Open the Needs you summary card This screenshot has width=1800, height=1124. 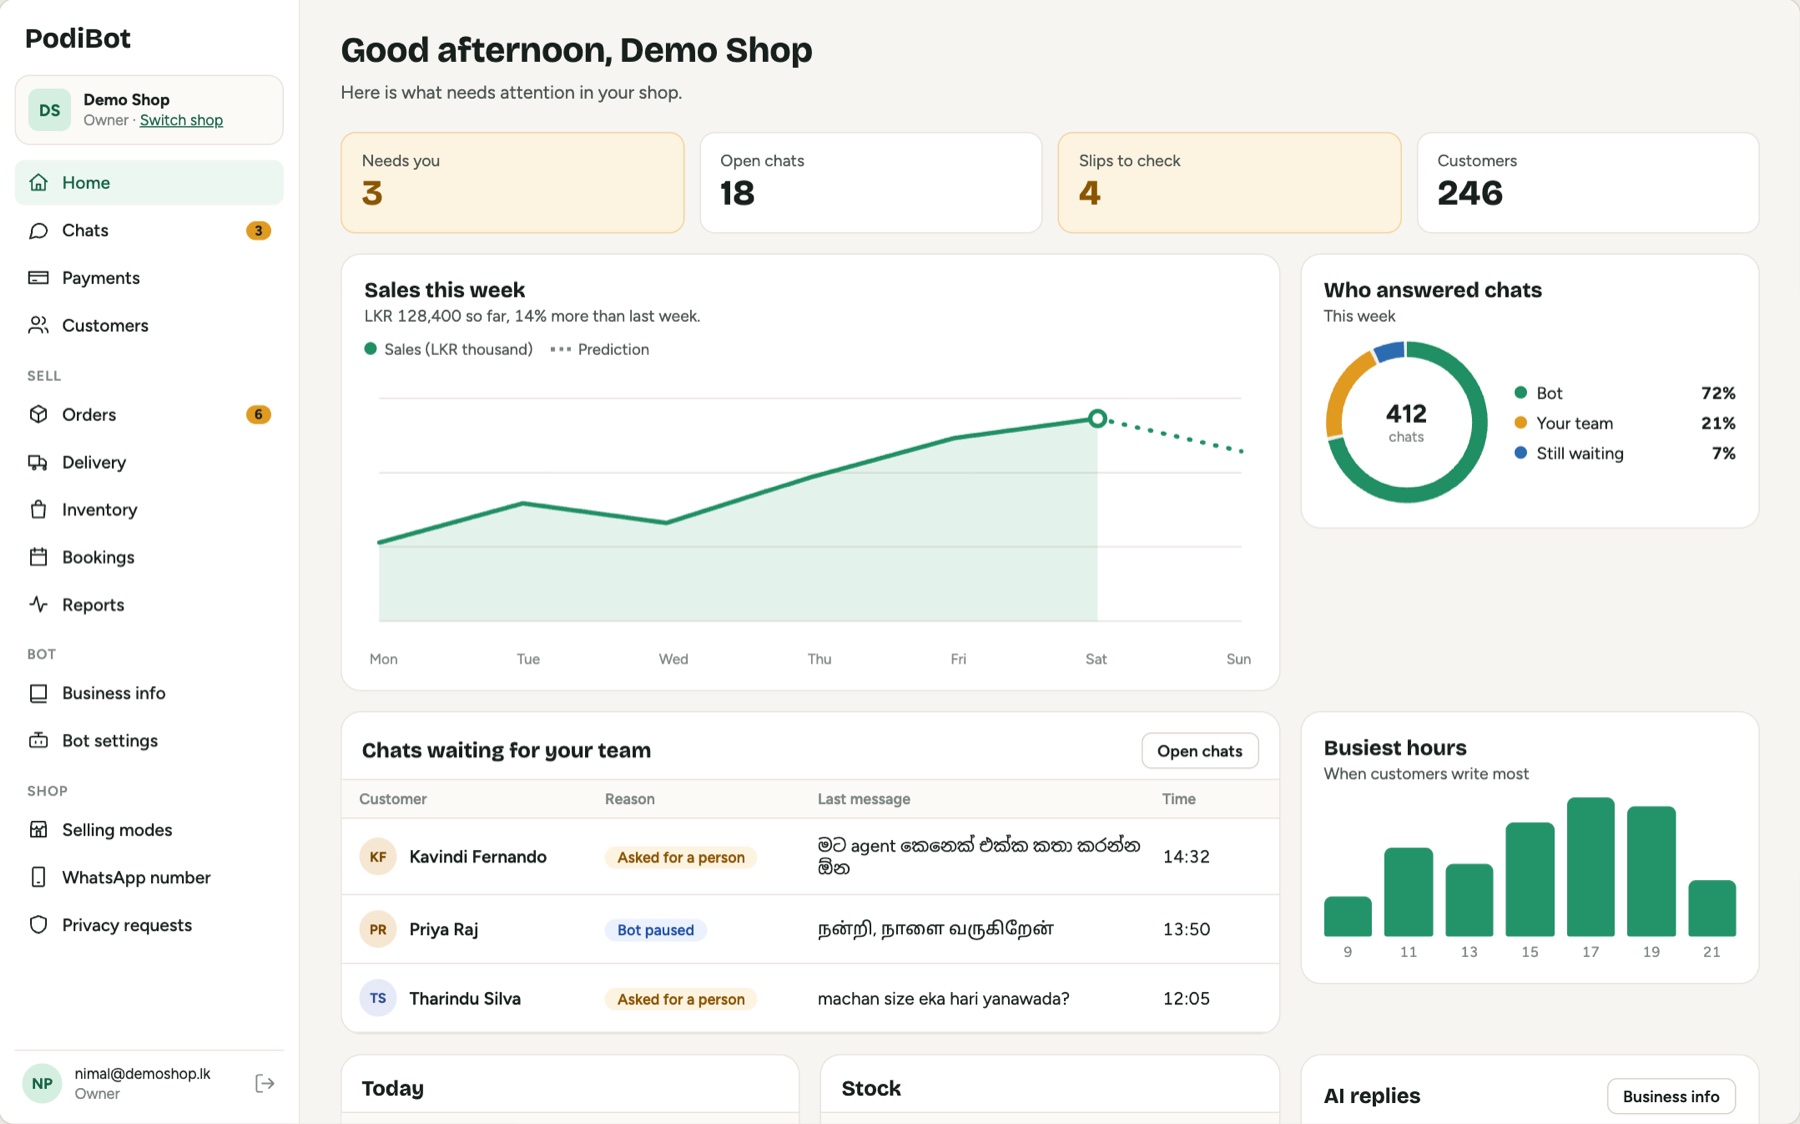512,183
